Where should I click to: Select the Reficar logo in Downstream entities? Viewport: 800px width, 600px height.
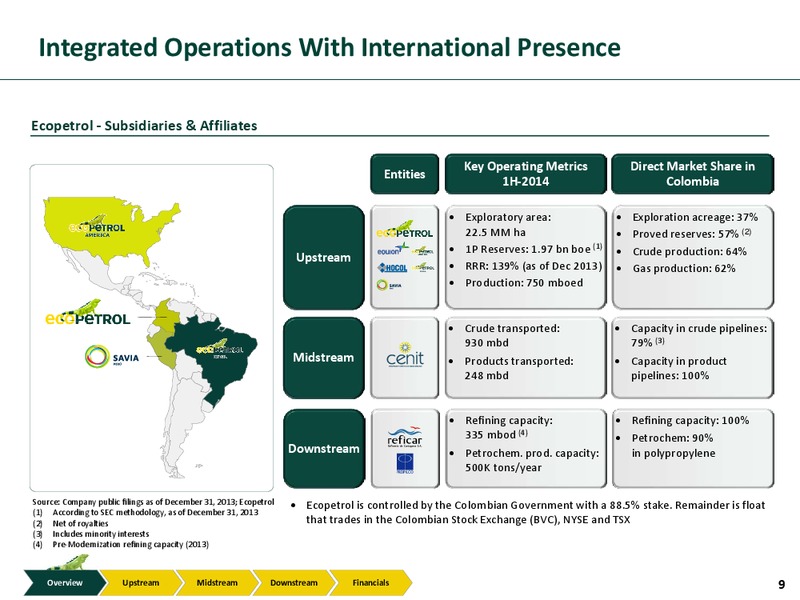[x=405, y=437]
